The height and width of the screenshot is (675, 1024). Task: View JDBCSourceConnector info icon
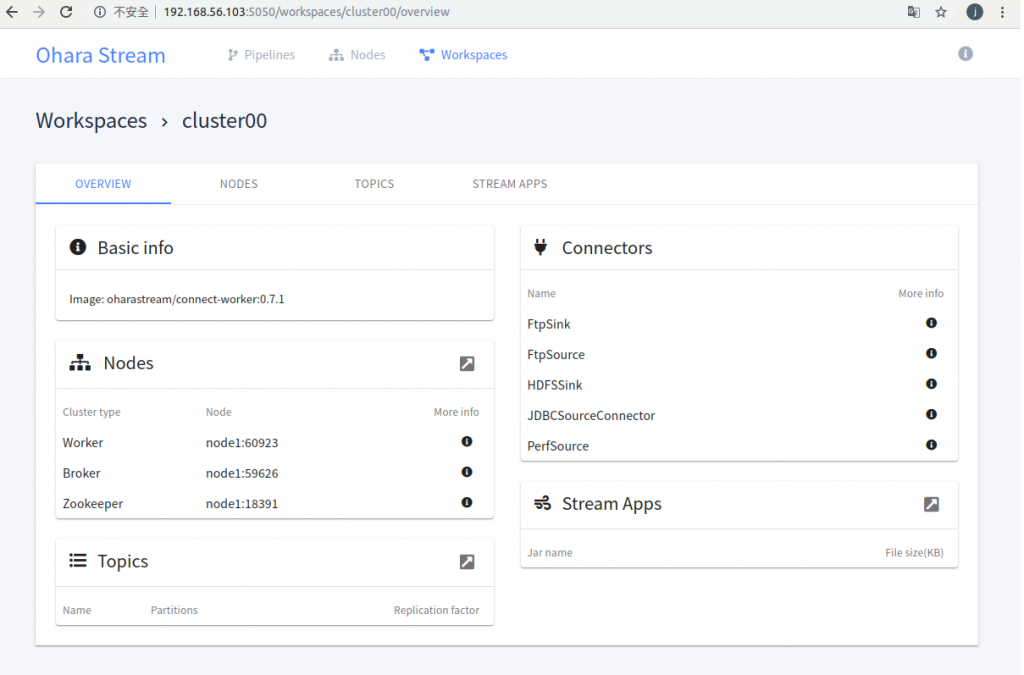coord(931,414)
